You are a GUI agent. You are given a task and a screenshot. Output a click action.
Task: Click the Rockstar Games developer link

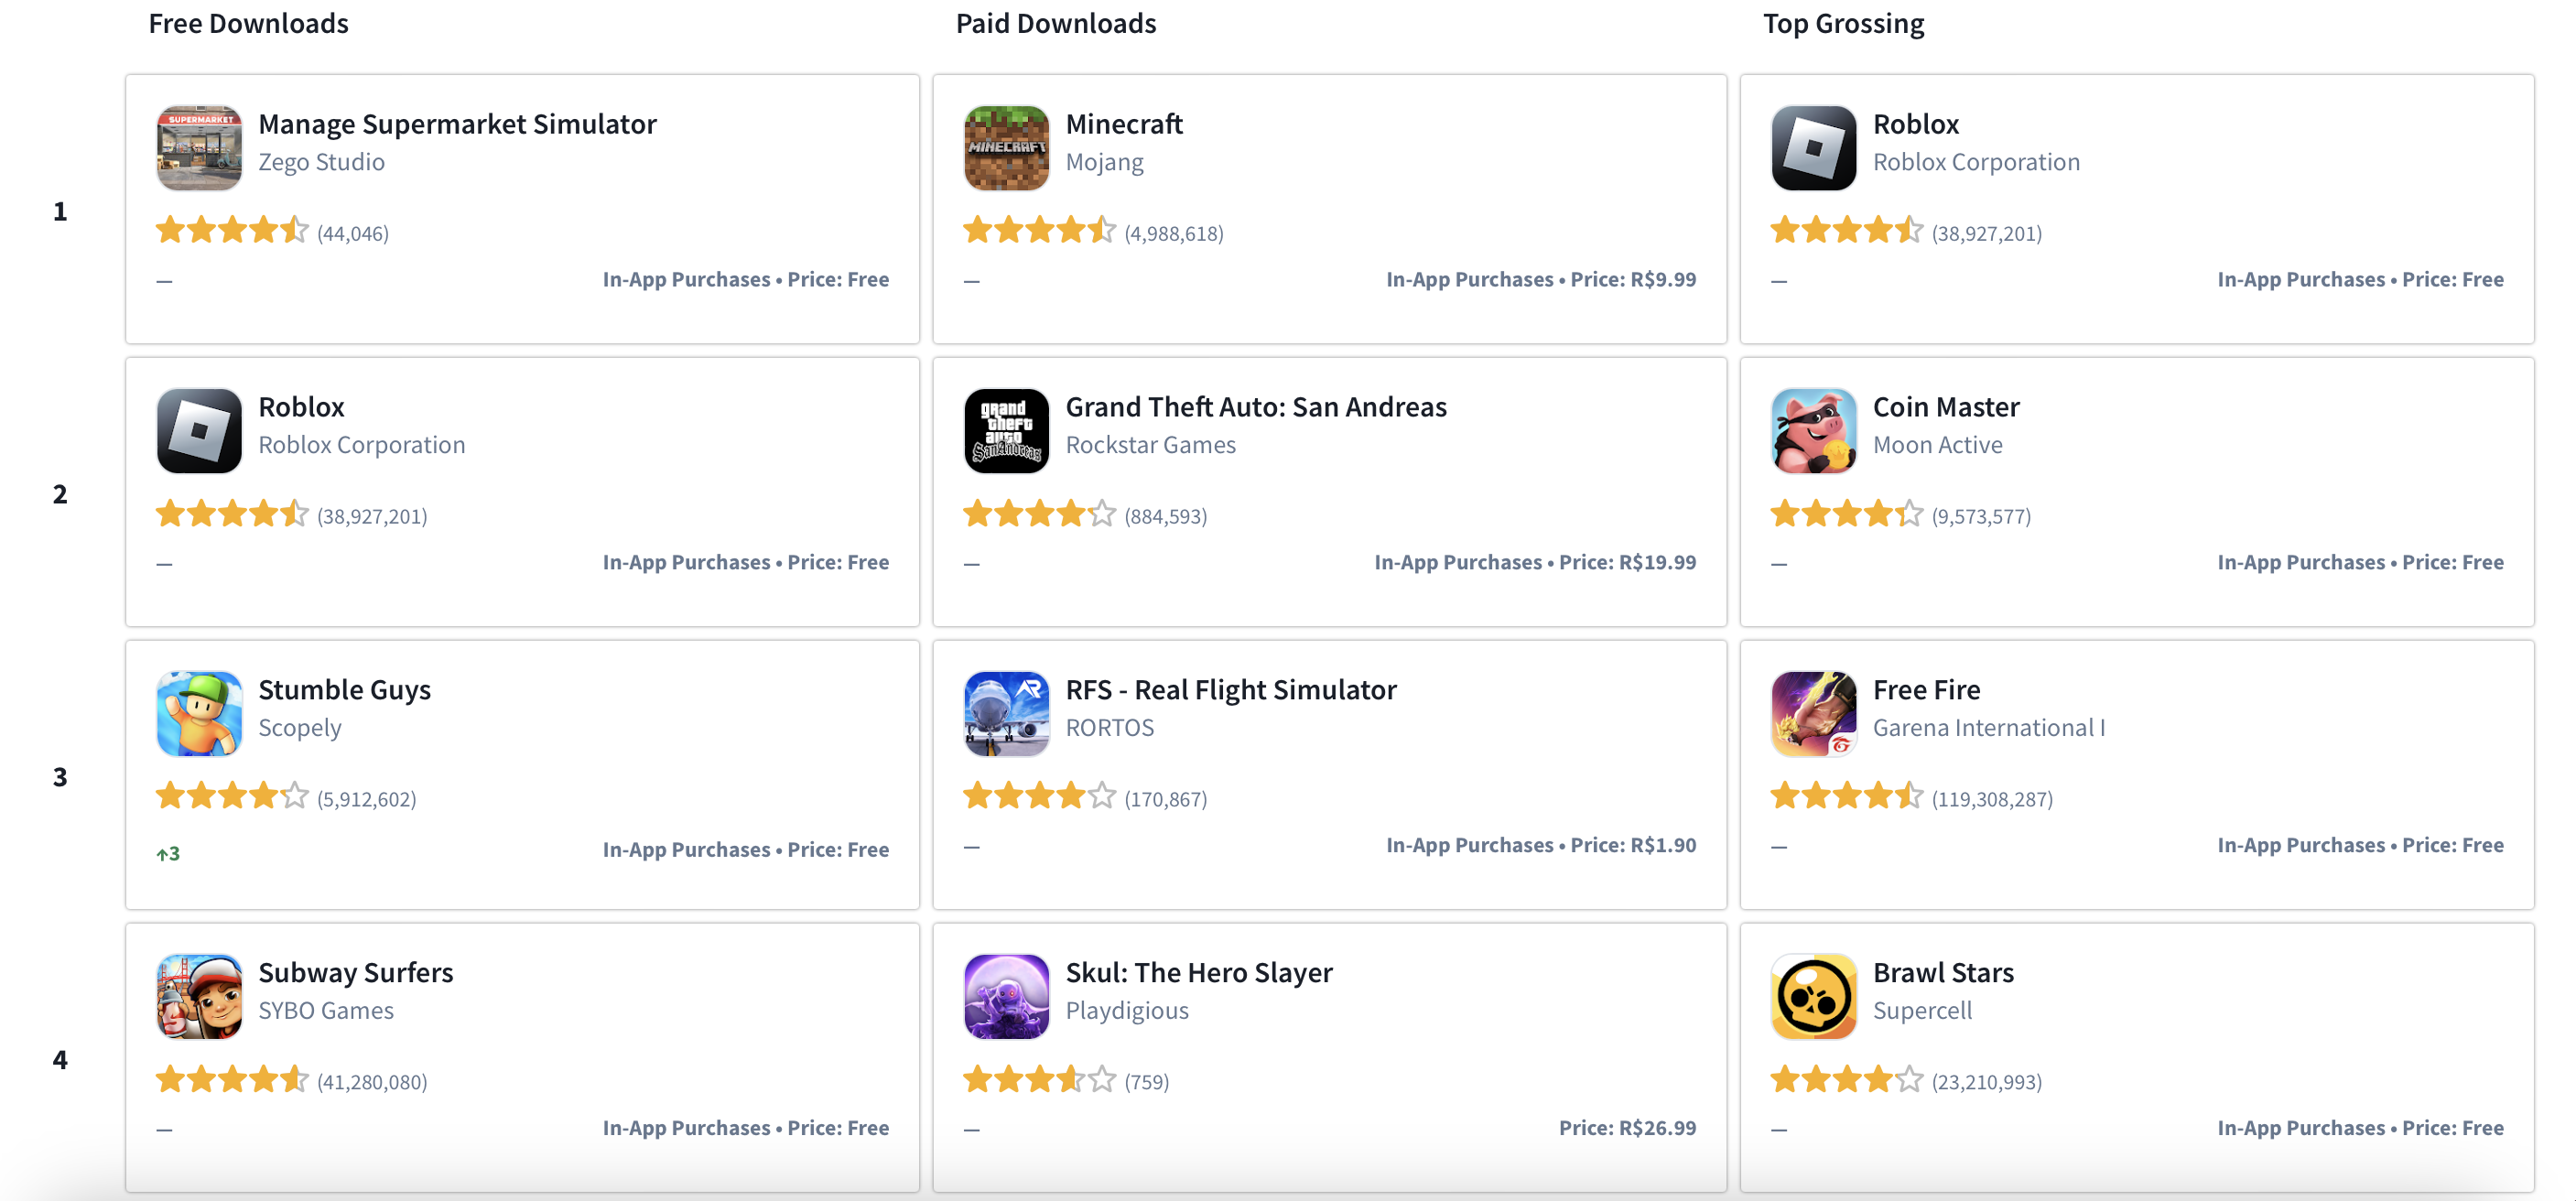pos(1150,444)
